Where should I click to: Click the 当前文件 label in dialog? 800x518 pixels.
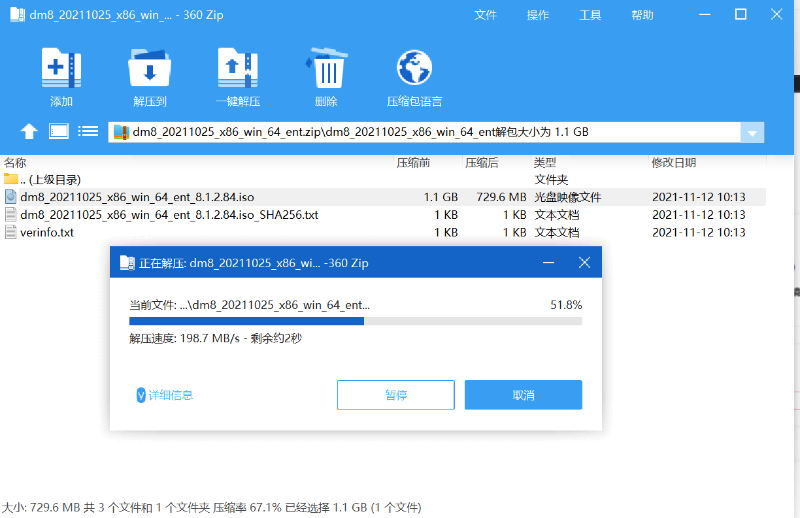point(152,305)
